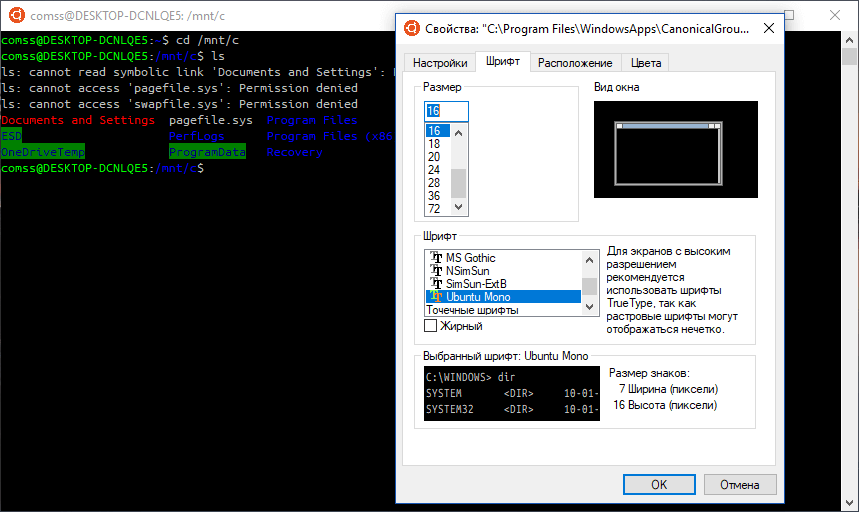The width and height of the screenshot is (859, 512).
Task: Click PerfLogs in the terminal listing
Action: 196,136
